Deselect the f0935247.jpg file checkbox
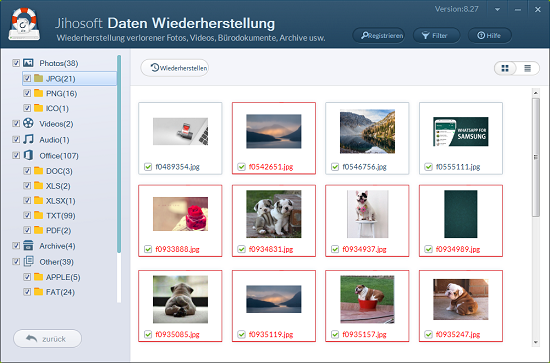The image size is (550, 363). (428, 334)
